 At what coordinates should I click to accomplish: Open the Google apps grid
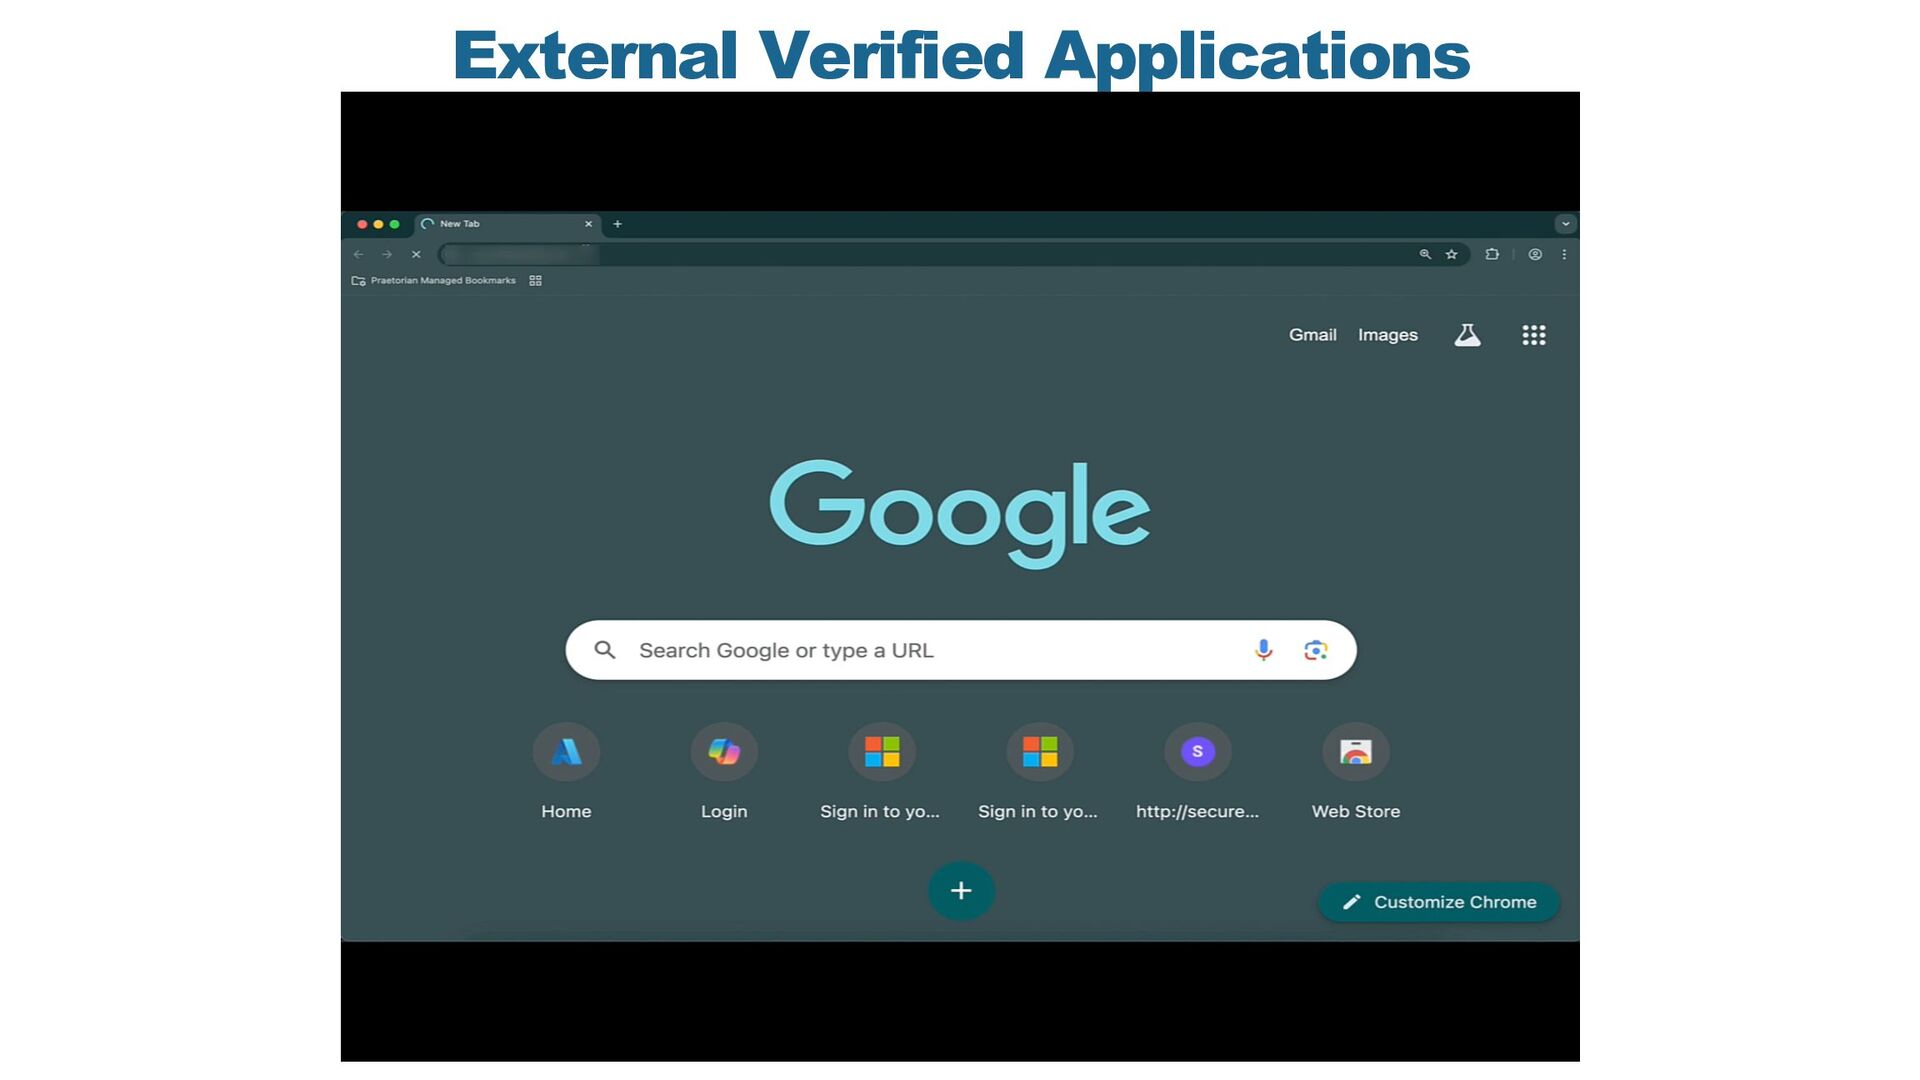pos(1534,335)
